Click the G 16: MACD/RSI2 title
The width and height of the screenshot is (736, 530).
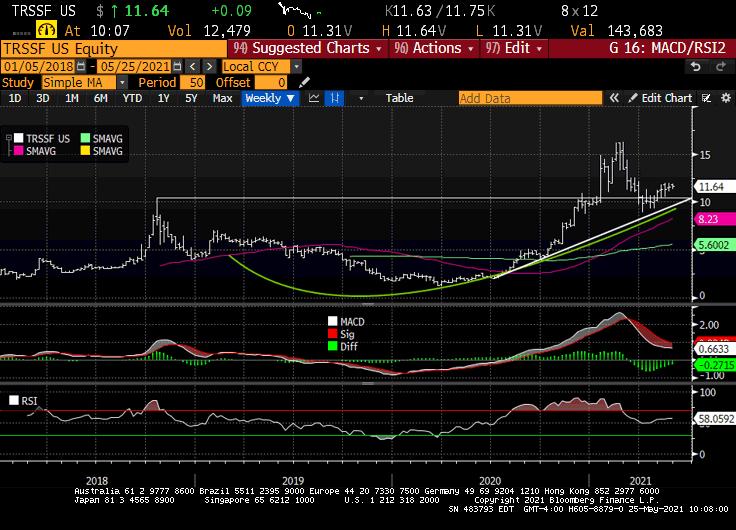(x=667, y=48)
